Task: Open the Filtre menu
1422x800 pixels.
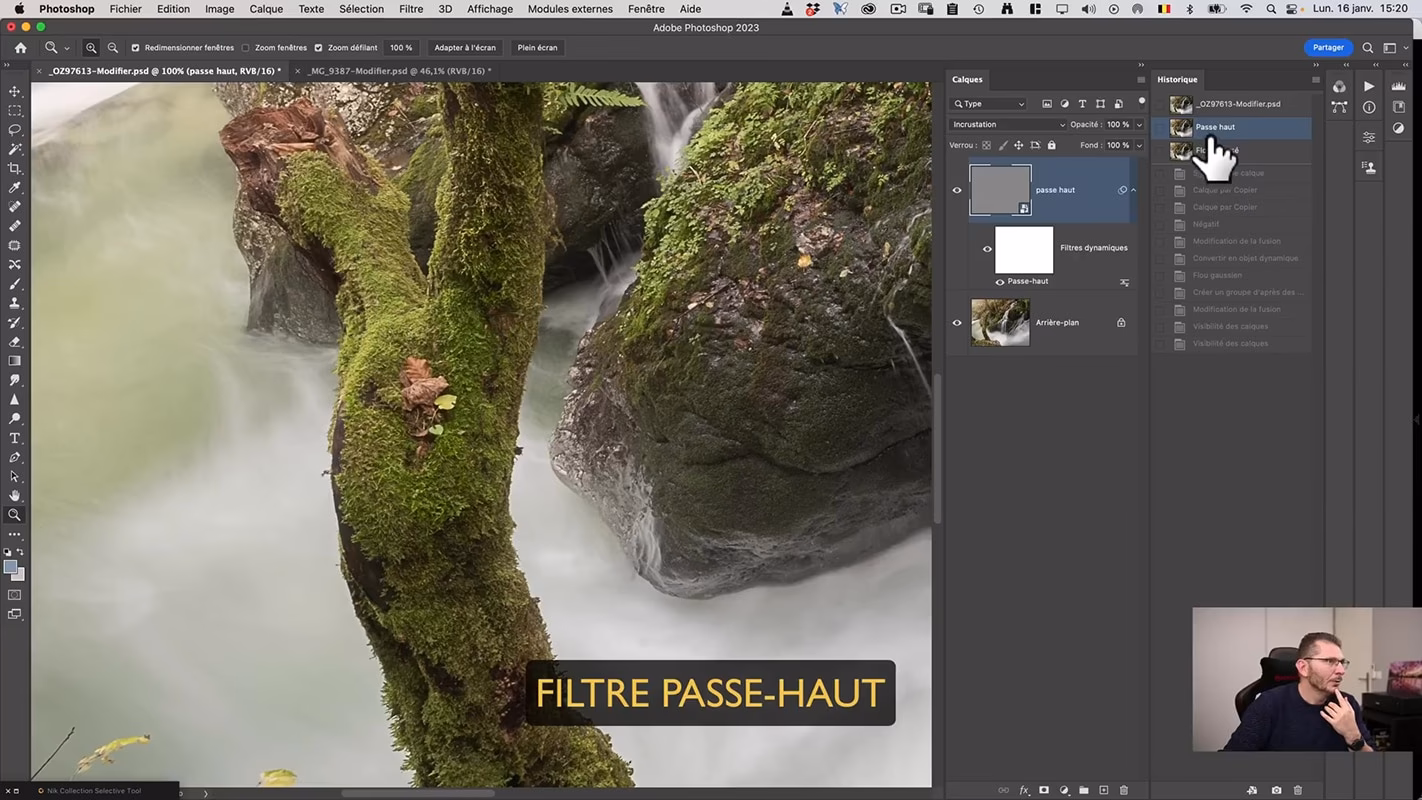Action: tap(410, 9)
